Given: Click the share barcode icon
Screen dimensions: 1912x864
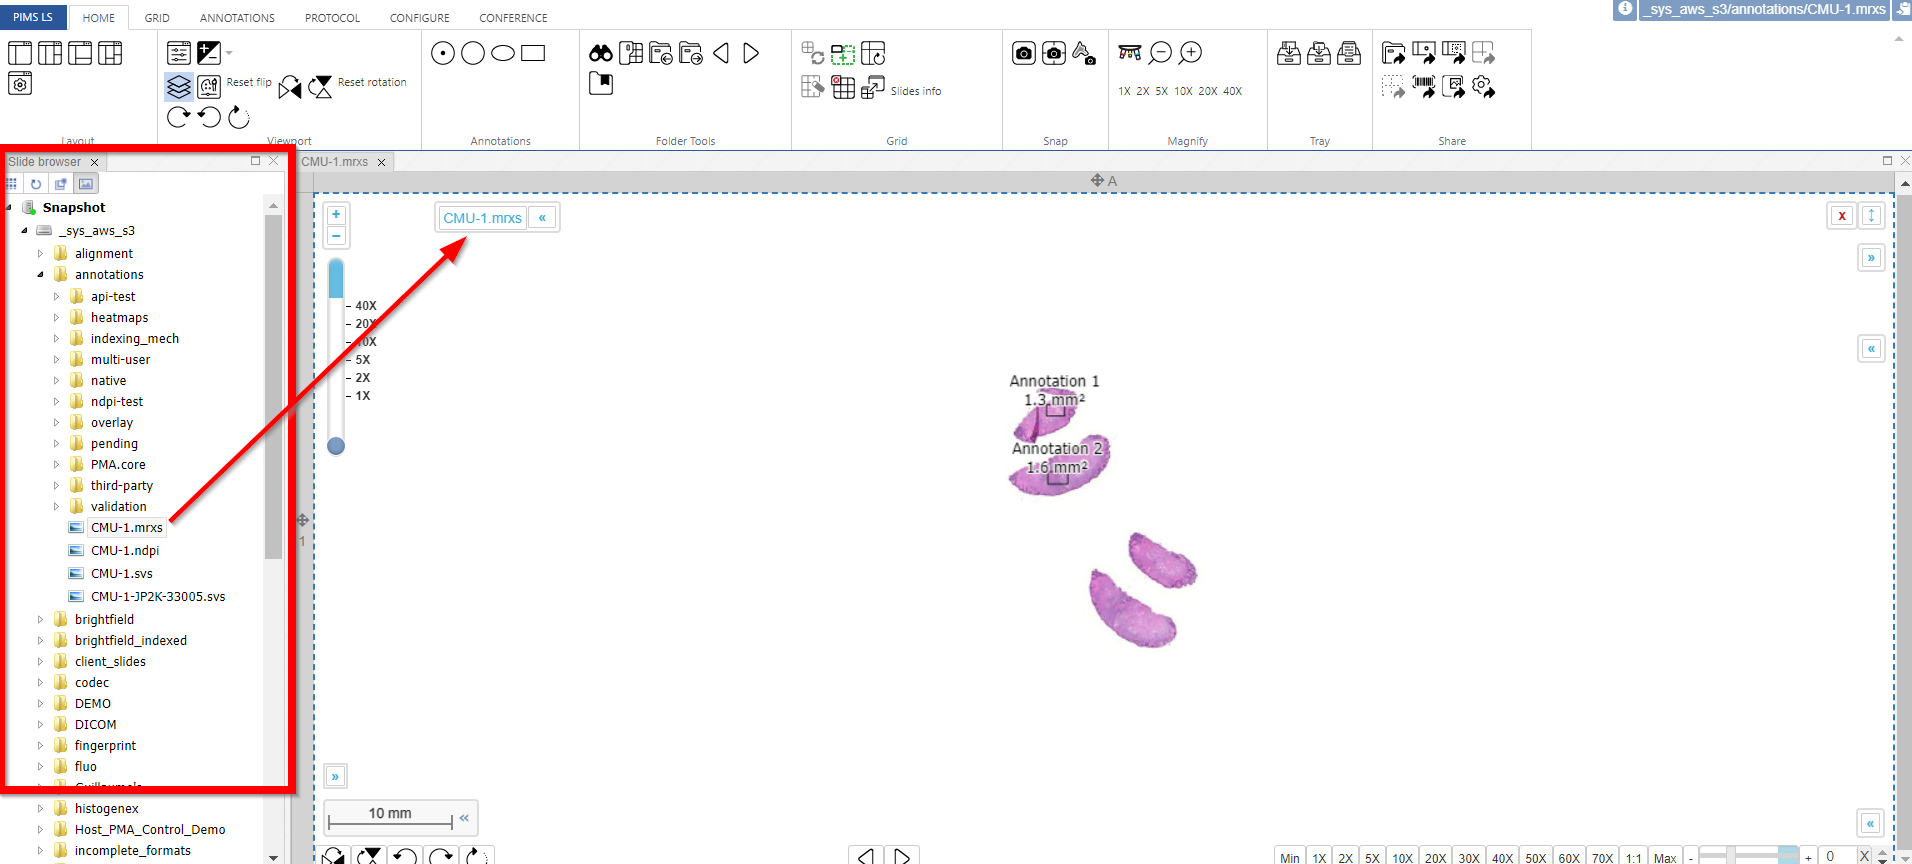Looking at the screenshot, I should pyautogui.click(x=1423, y=87).
